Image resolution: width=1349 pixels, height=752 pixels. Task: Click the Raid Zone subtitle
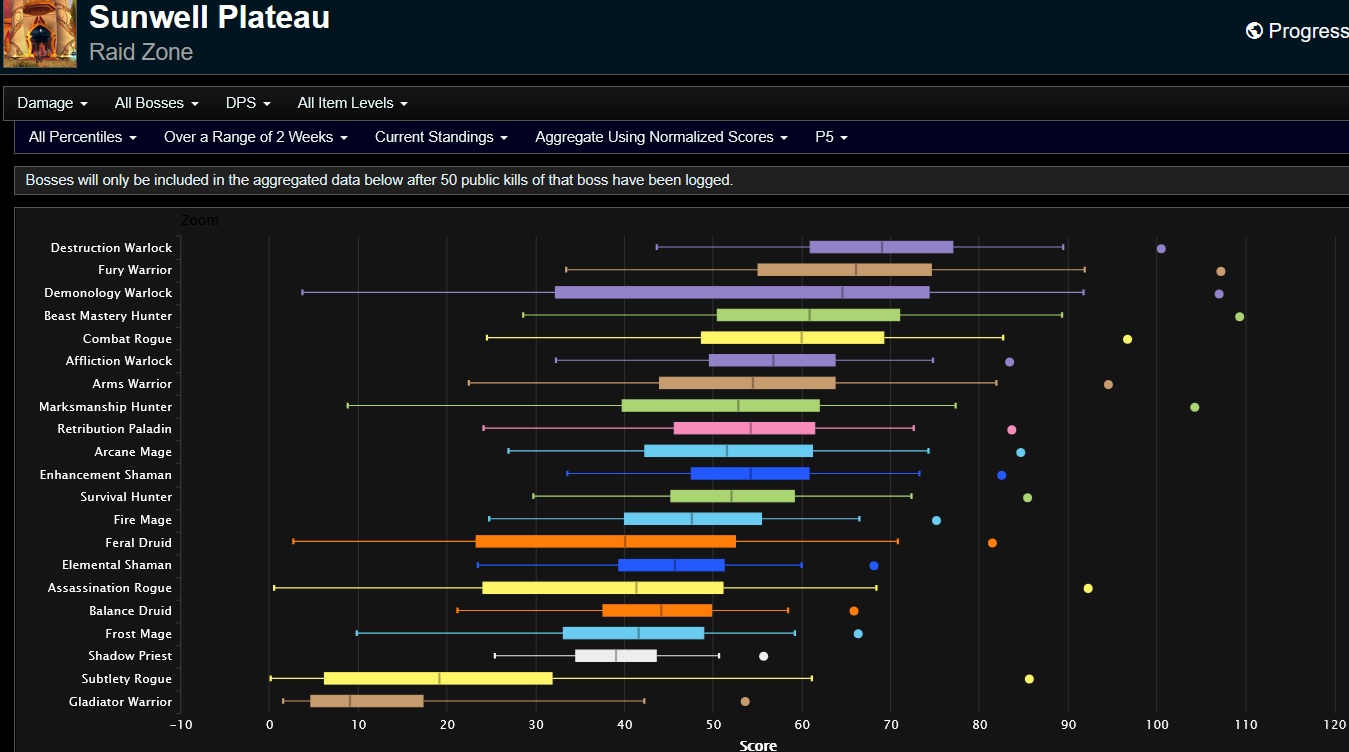[x=141, y=52]
